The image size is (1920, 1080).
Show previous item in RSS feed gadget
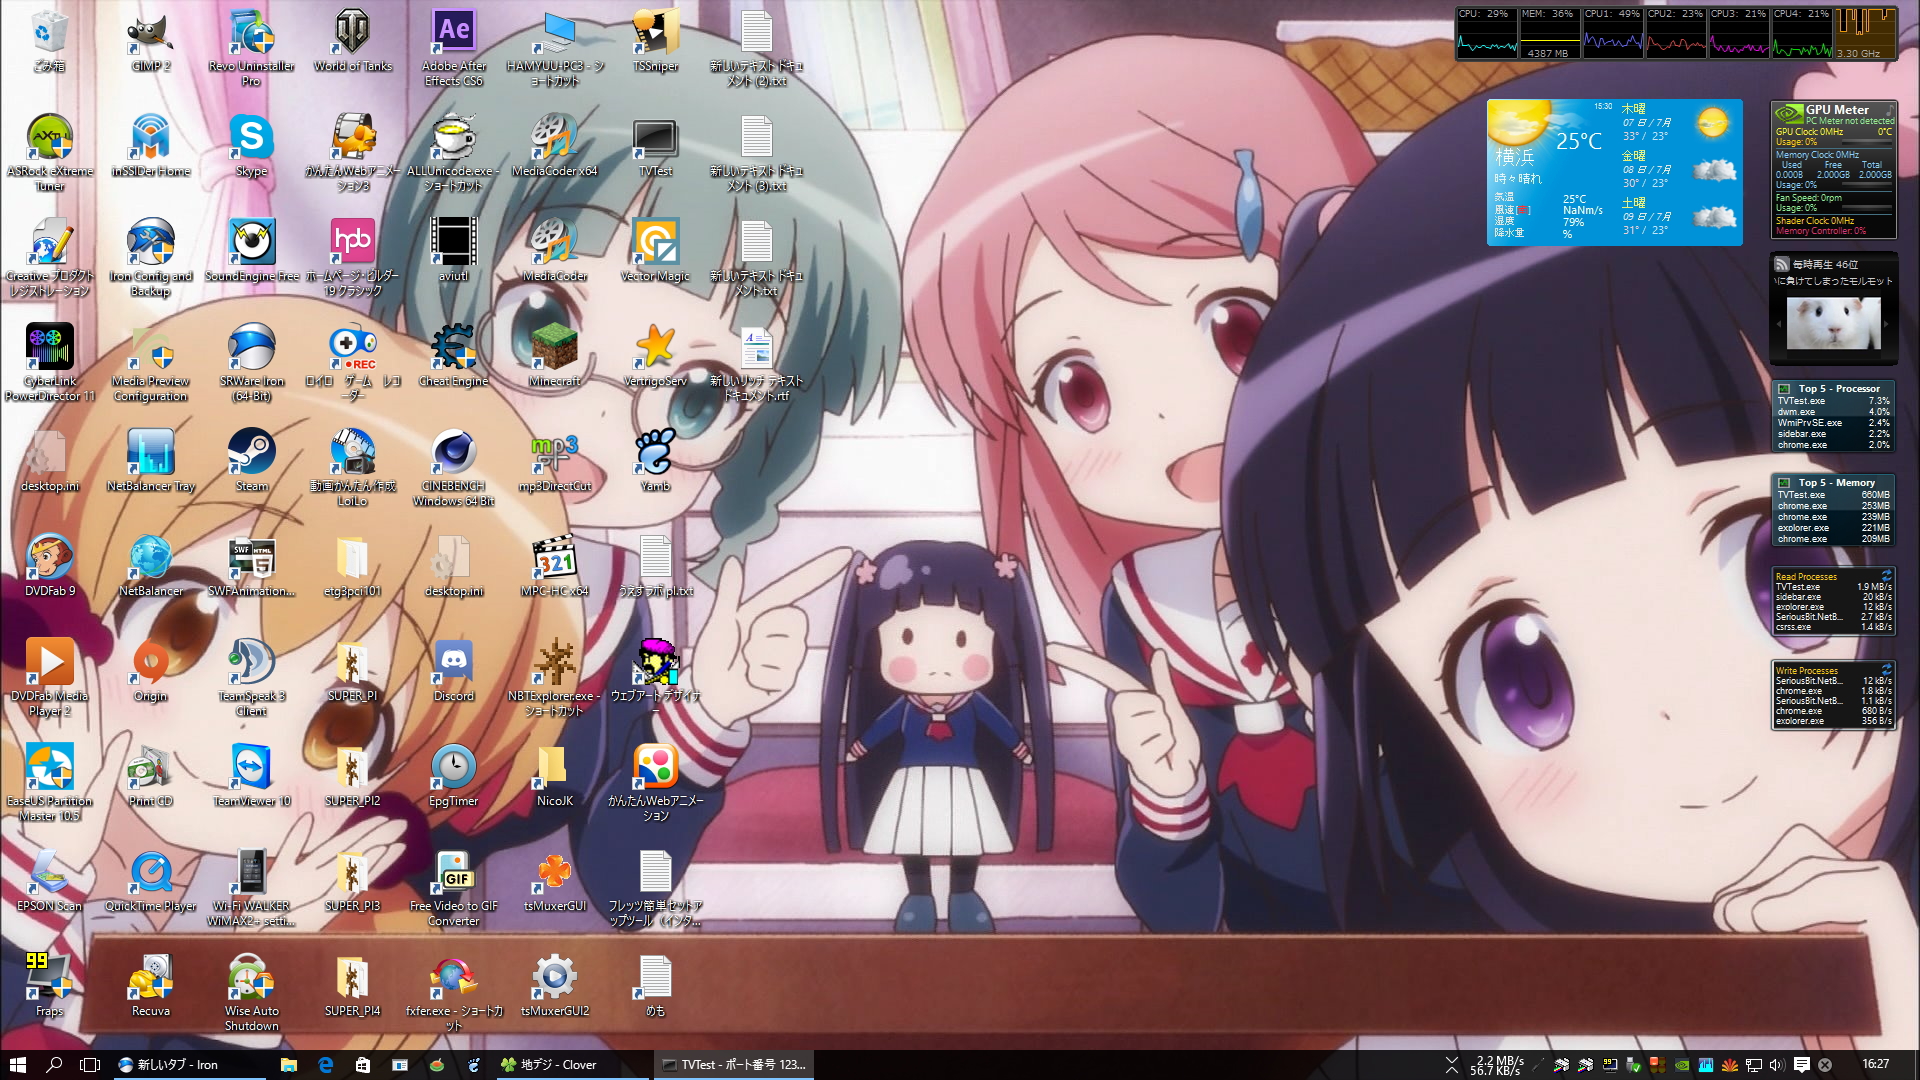(1779, 324)
